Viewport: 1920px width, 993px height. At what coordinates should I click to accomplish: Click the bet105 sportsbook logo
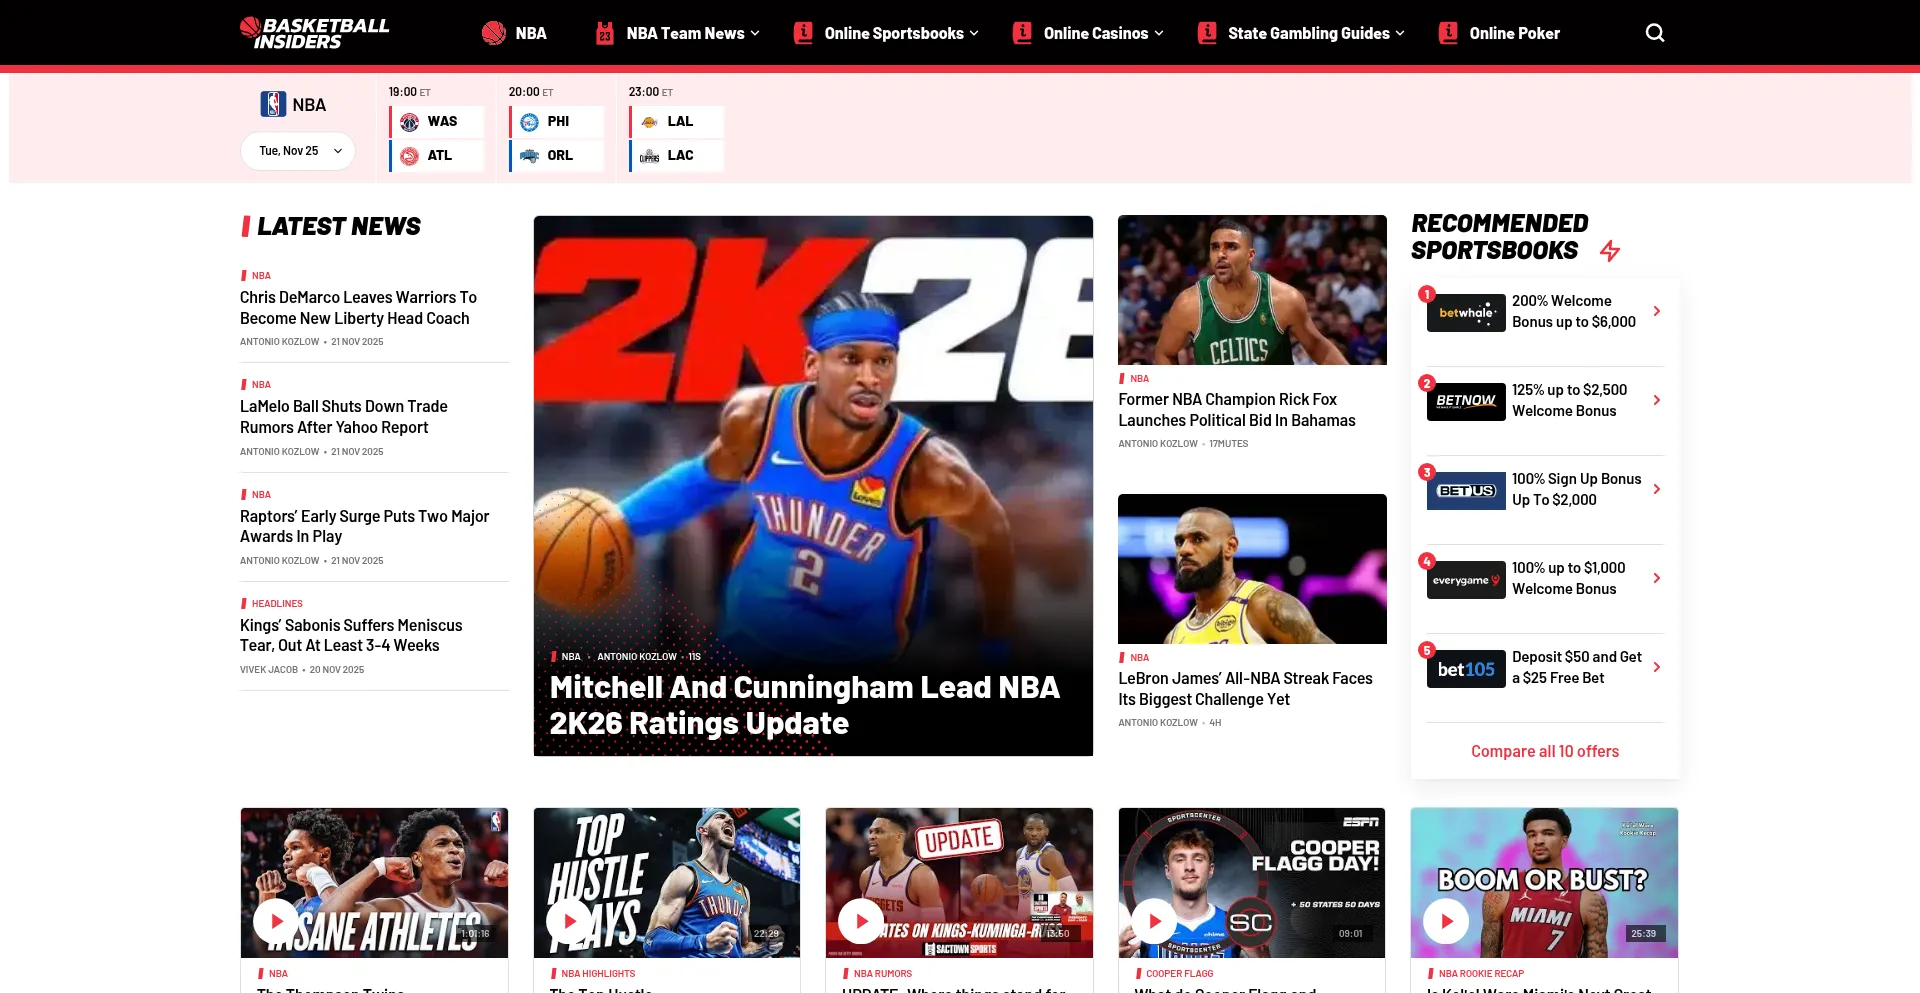(x=1465, y=669)
